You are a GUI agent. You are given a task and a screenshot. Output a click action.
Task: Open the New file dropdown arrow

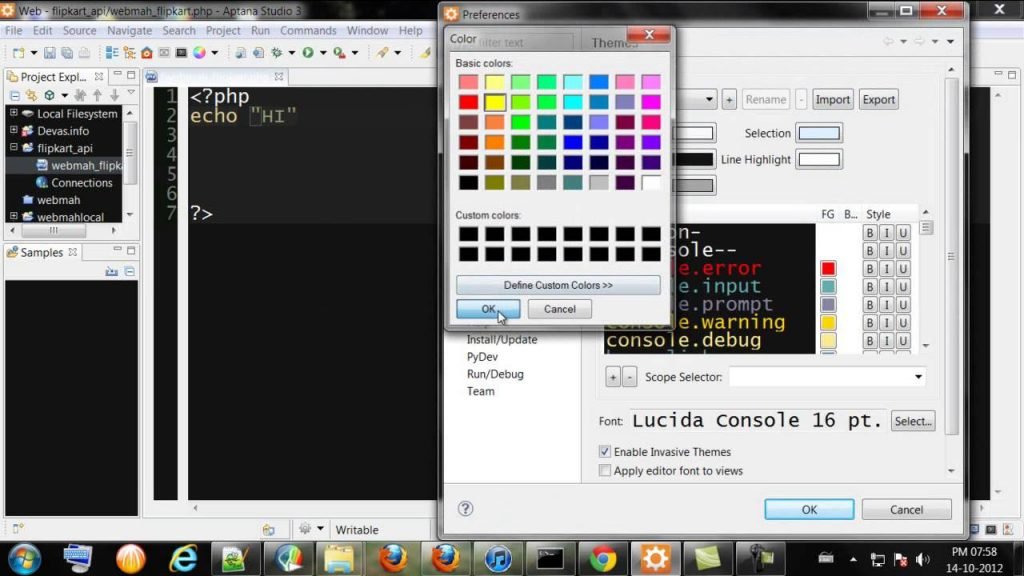(33, 53)
